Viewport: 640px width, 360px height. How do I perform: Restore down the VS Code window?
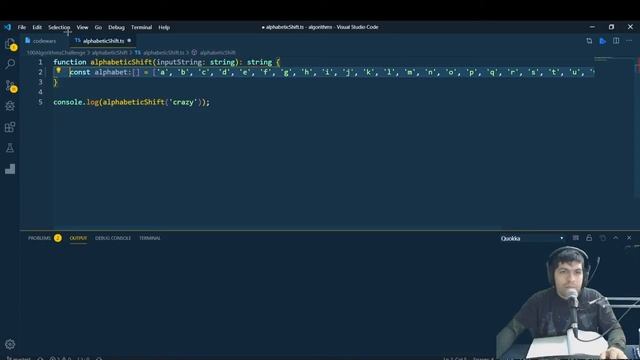[611, 27]
